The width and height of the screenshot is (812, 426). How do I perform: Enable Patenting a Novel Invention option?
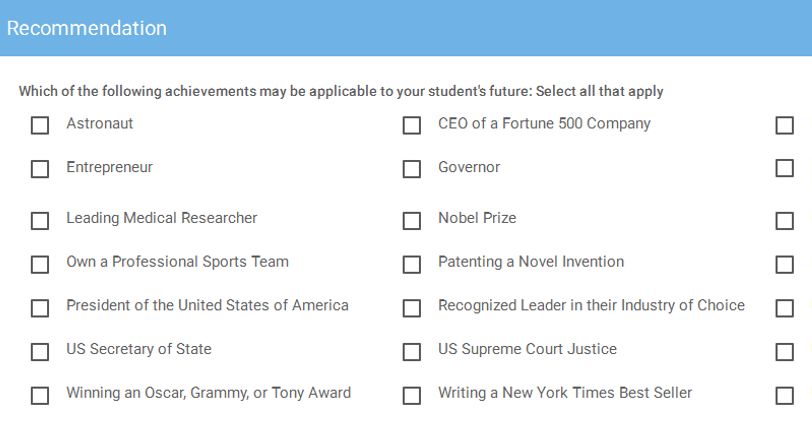point(411,265)
